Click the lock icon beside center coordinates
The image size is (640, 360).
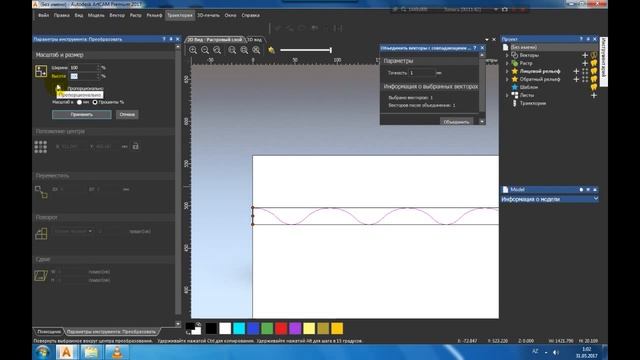pyautogui.click(x=136, y=146)
